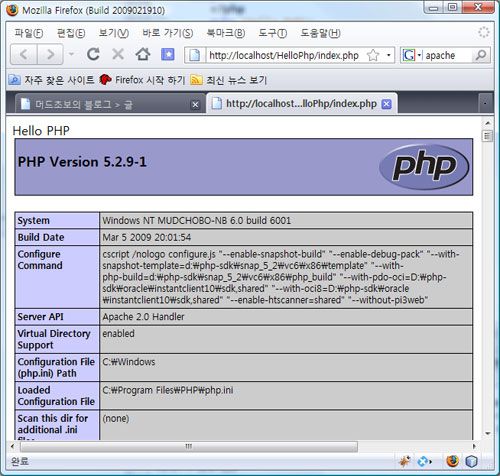This screenshot has width=500, height=476.
Task: Focus the URL field with localhost/HelloPhp/index.php
Action: 284,55
